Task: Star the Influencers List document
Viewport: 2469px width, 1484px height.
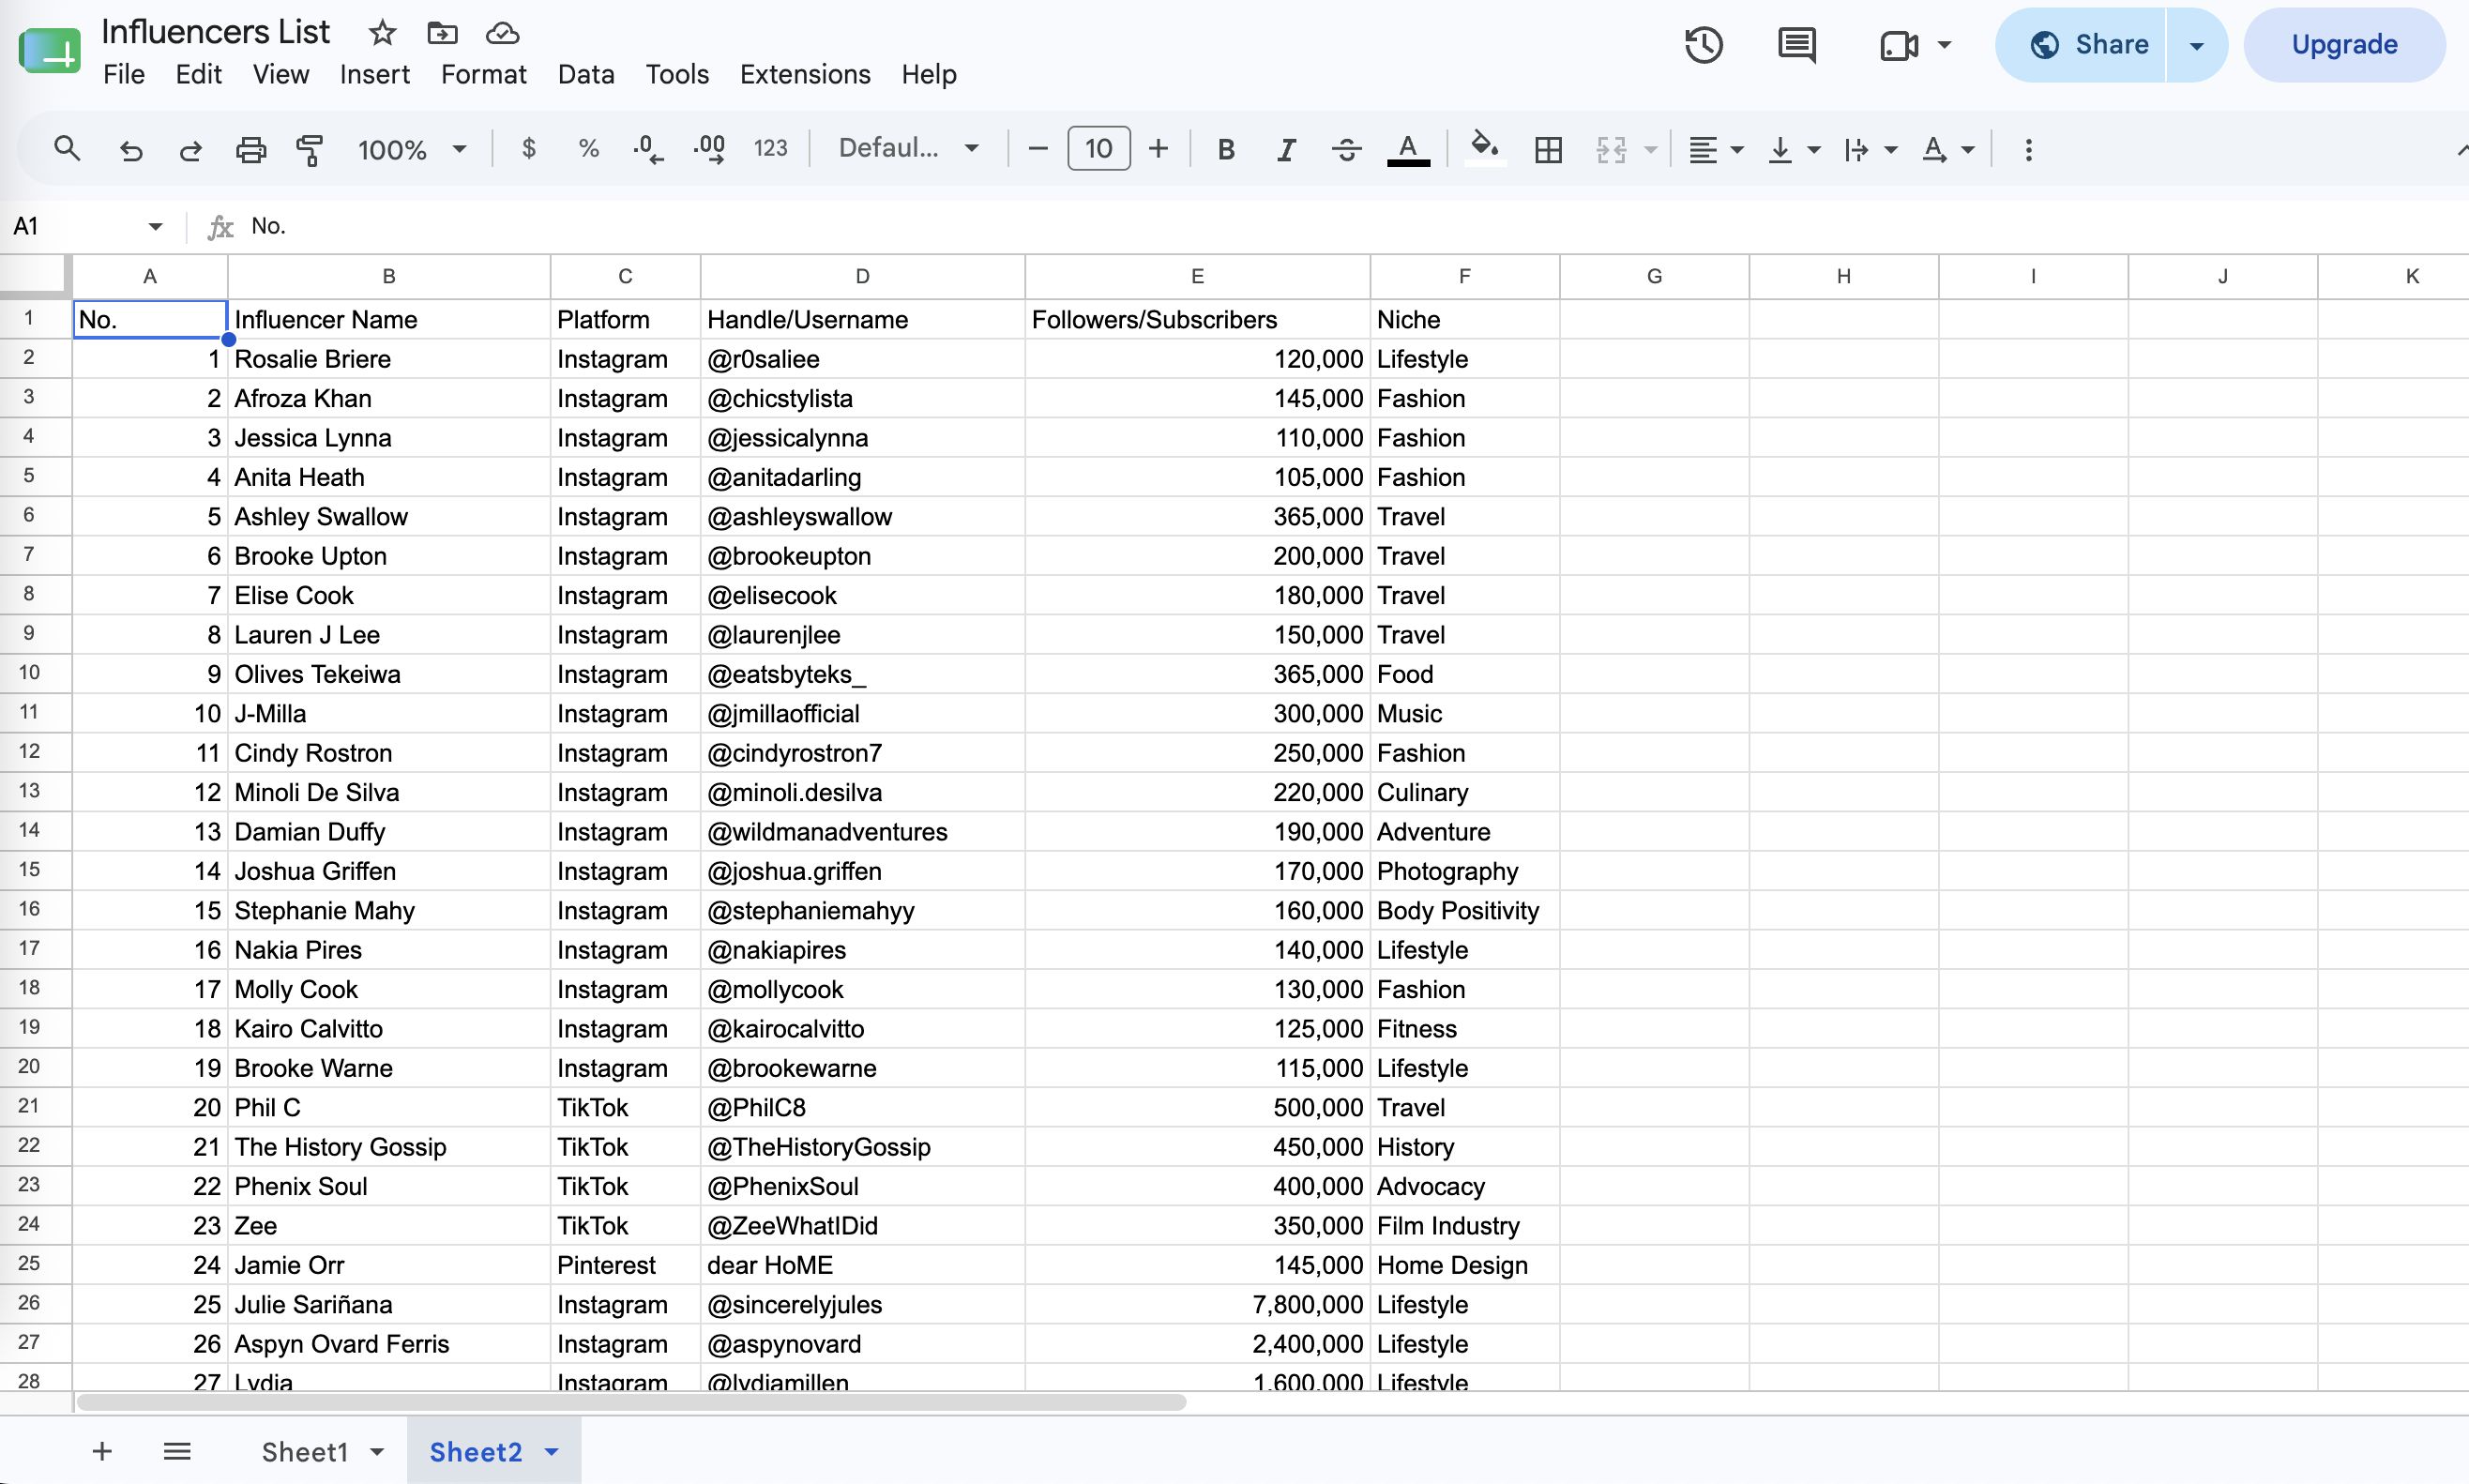Action: click(x=382, y=33)
